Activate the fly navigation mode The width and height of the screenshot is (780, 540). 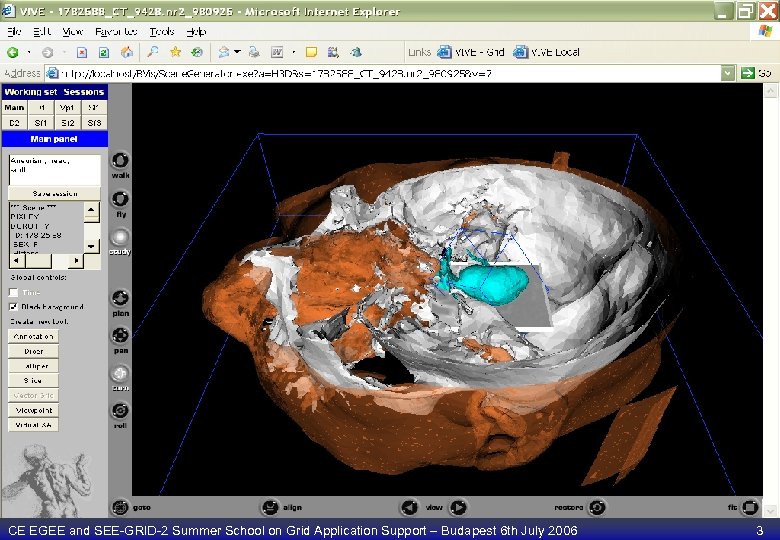tap(120, 199)
